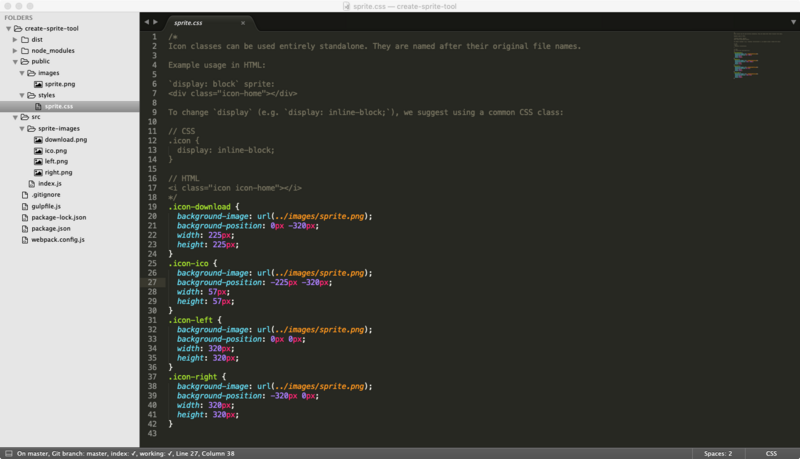Viewport: 800px width, 459px height.
Task: Click the previous tab arrow icon
Action: tap(145, 21)
